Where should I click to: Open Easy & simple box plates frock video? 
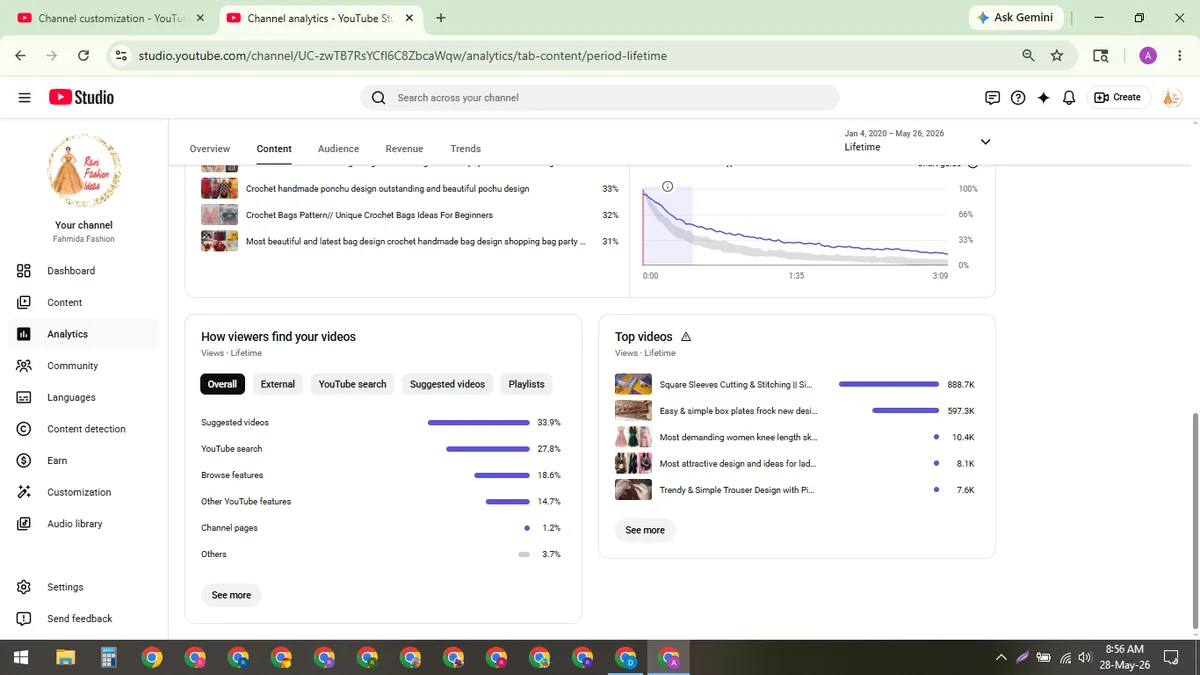tap(738, 411)
